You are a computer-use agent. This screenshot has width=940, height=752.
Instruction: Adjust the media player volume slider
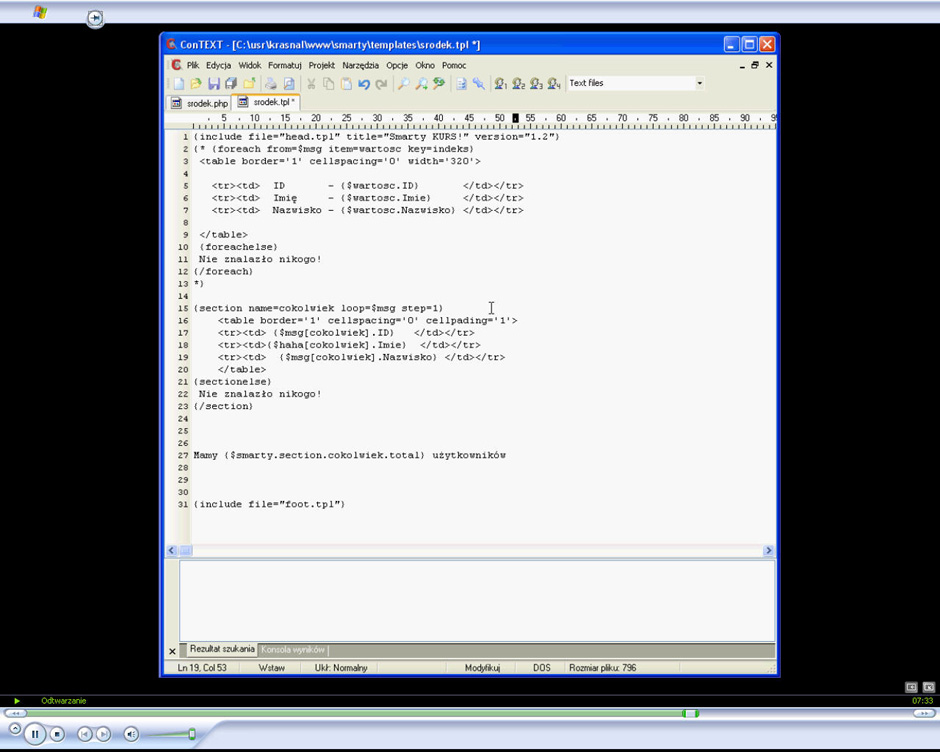point(192,734)
